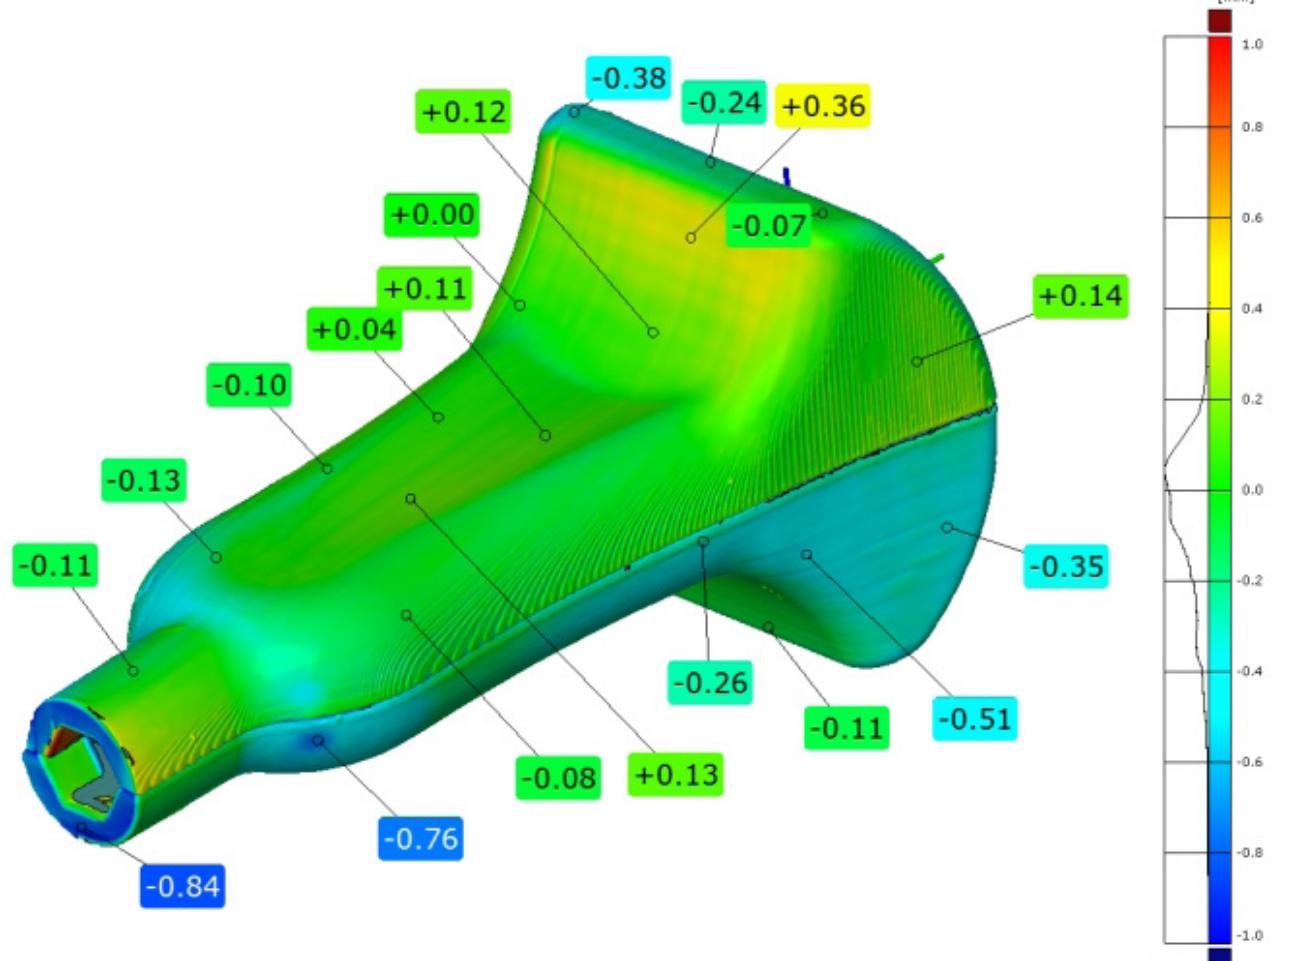
Task: Select the -0.51 cyan deviation label
Action: pos(975,716)
